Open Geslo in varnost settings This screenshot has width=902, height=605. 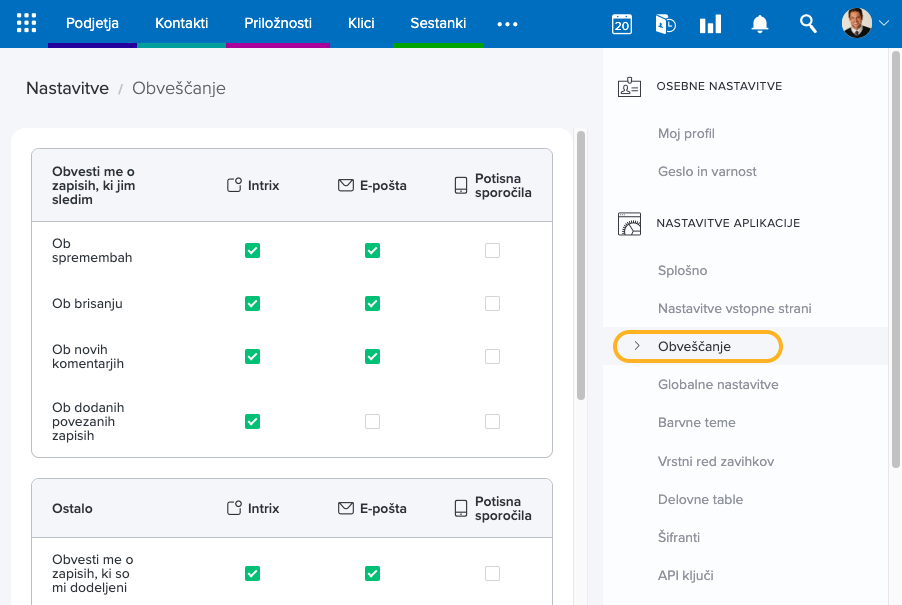tap(707, 171)
